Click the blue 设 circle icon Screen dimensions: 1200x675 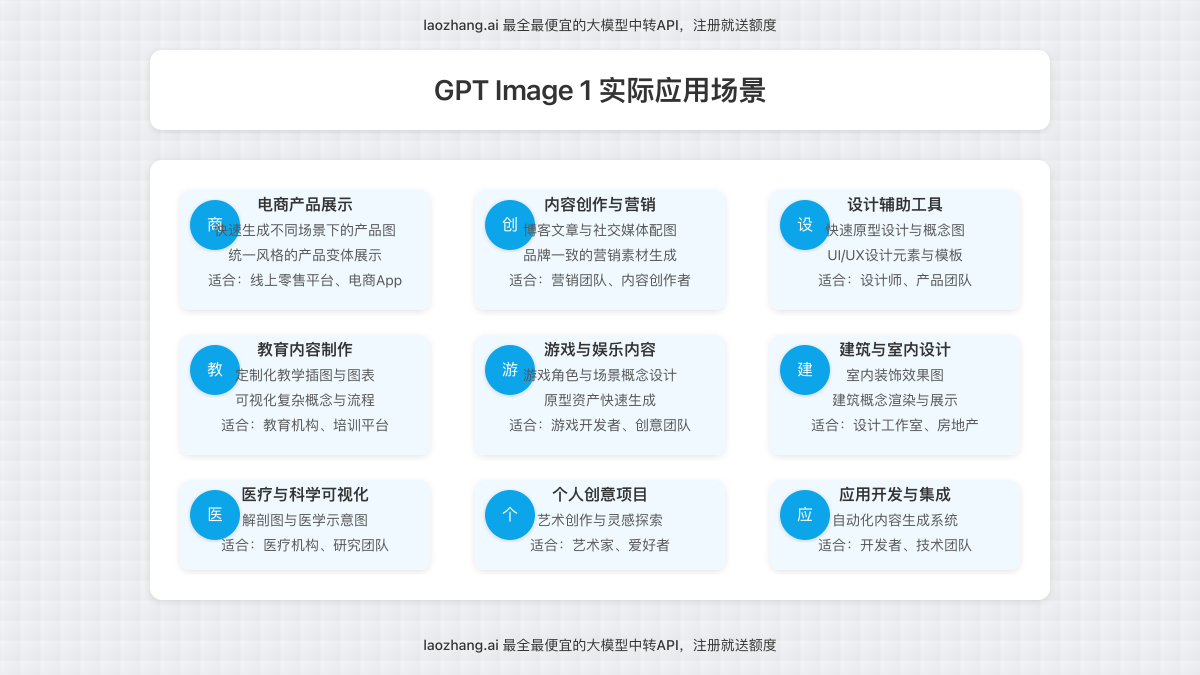805,225
